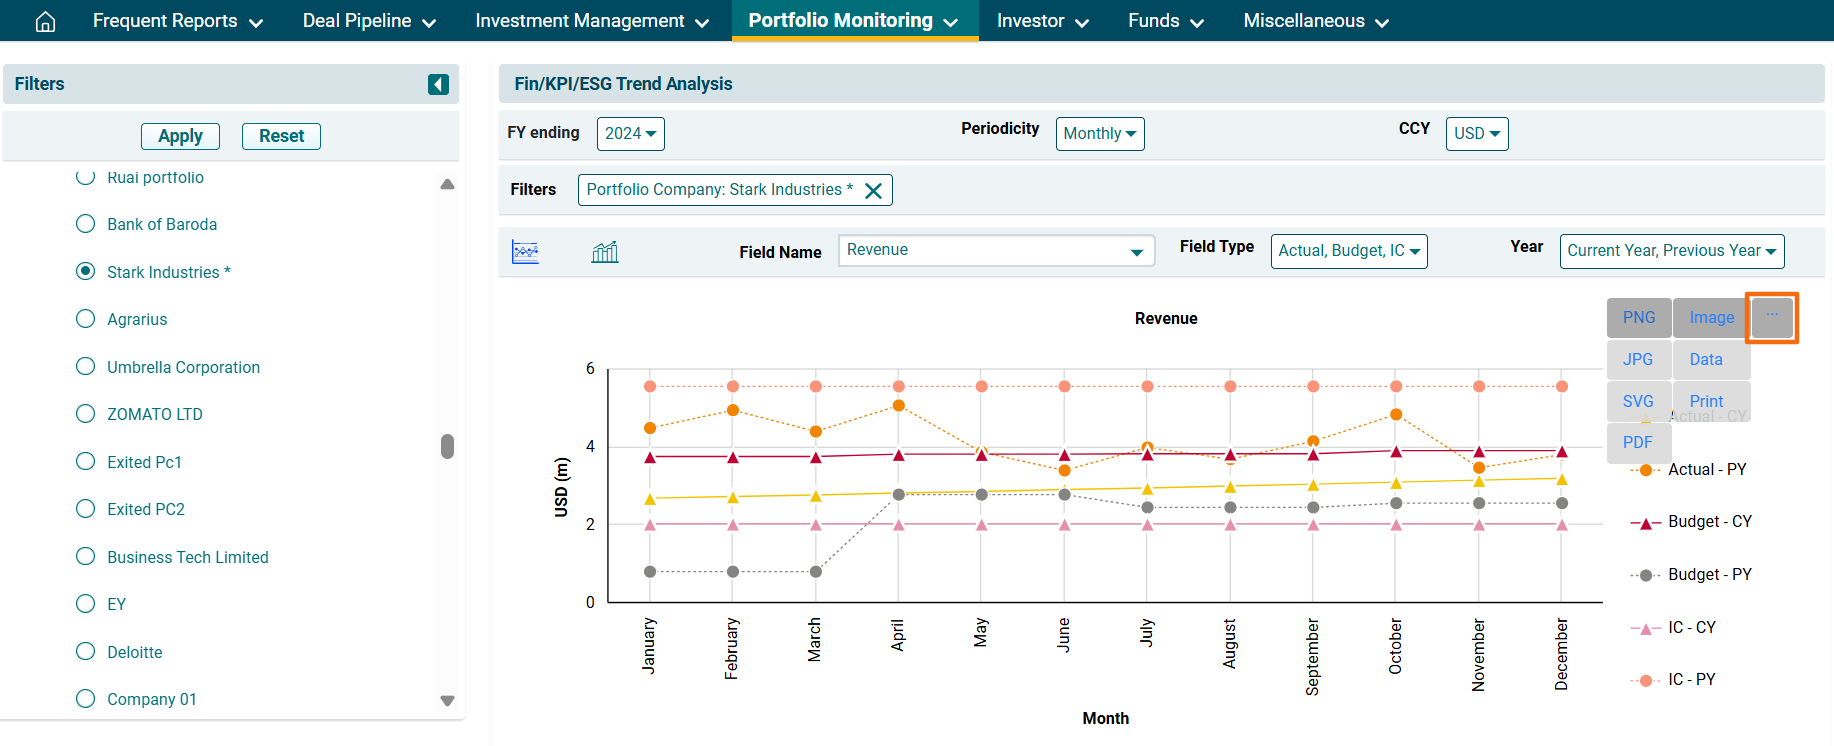Open the Field Name Revenue dropdown
The height and width of the screenshot is (746, 1834).
click(x=995, y=251)
